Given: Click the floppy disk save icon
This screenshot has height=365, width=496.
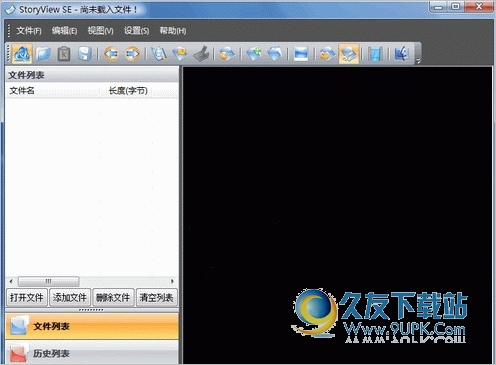Looking at the screenshot, I should coord(85,54).
